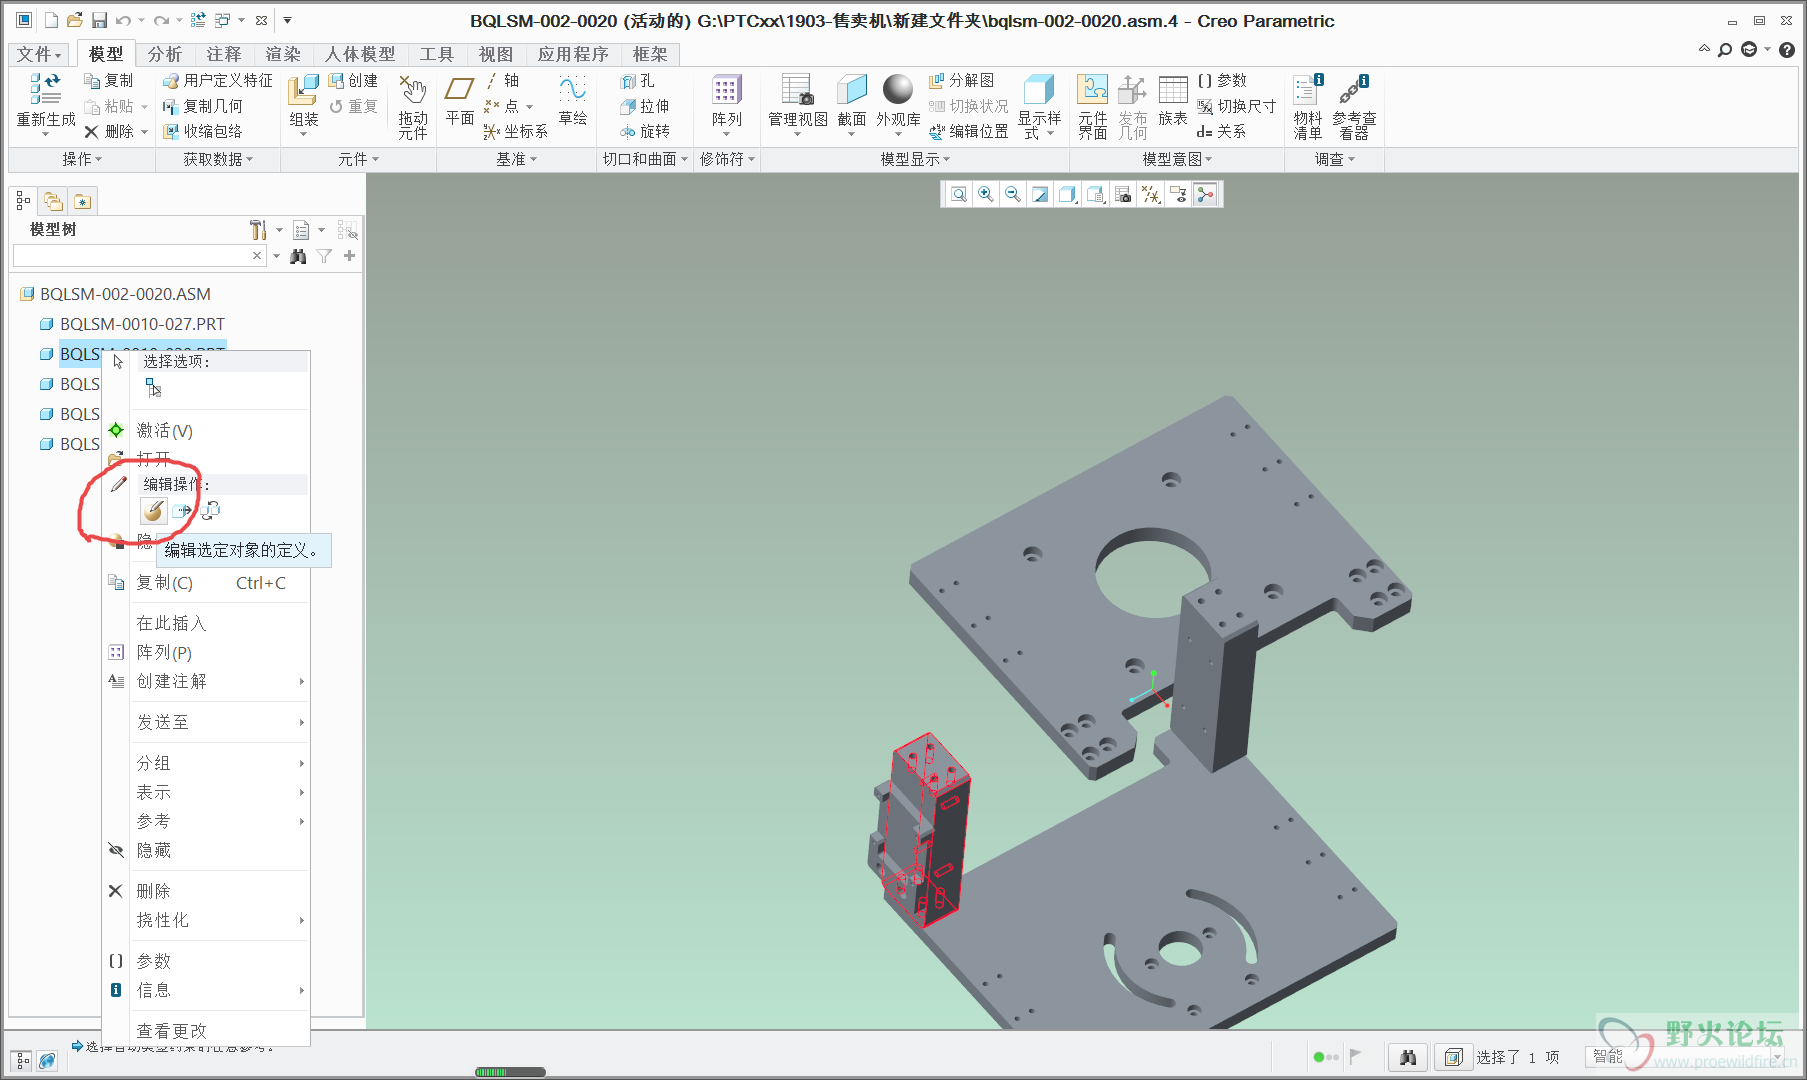
Task: Click the Edit Definition icon in context menu
Action: 153,511
